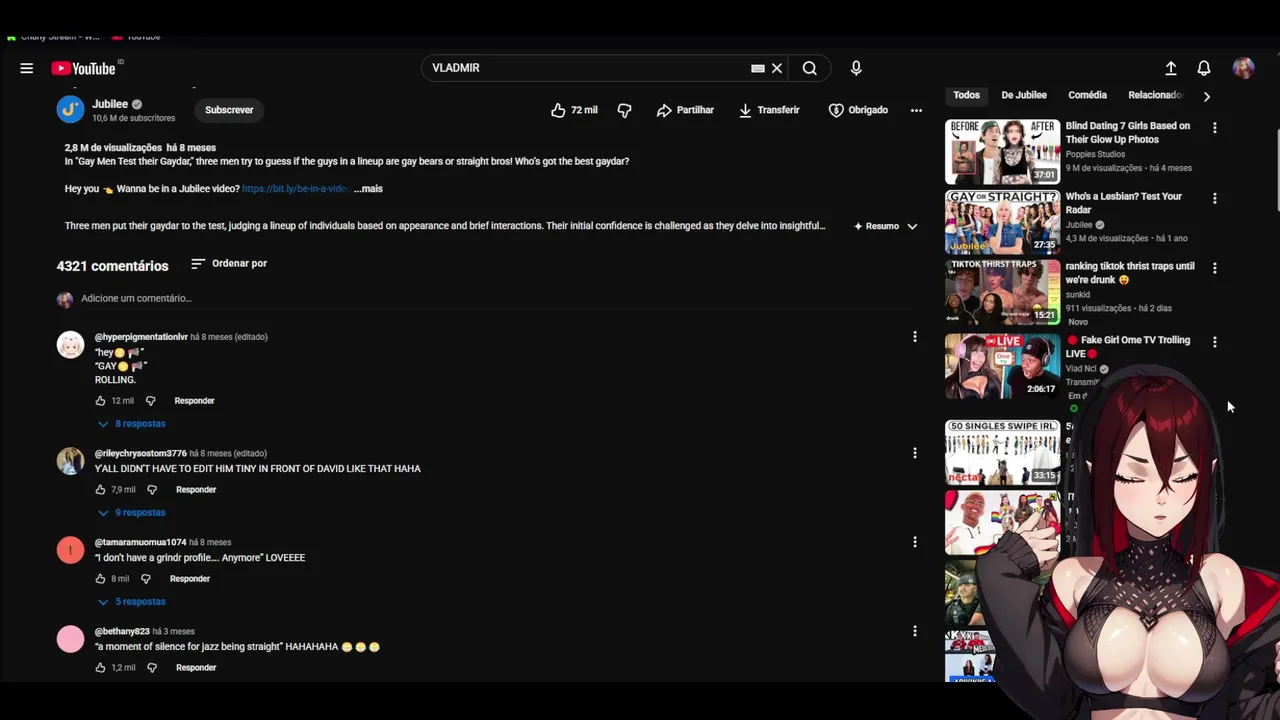Image resolution: width=1280 pixels, height=720 pixels.
Task: Open Jubilee channel avatar
Action: [x=70, y=109]
